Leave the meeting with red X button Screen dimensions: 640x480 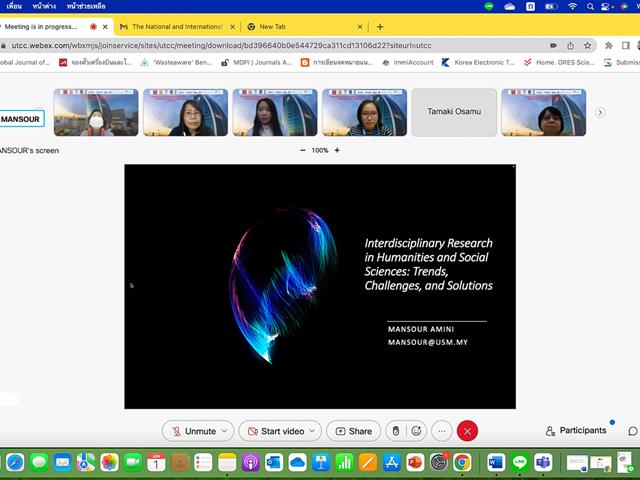click(x=467, y=431)
